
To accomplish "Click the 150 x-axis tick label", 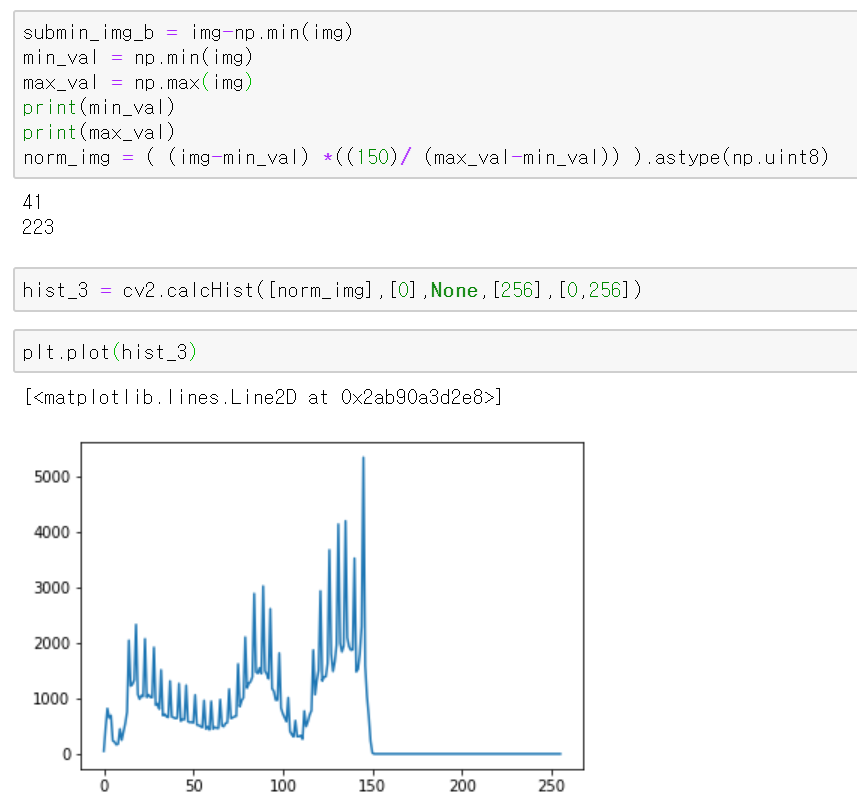I will pyautogui.click(x=372, y=786).
